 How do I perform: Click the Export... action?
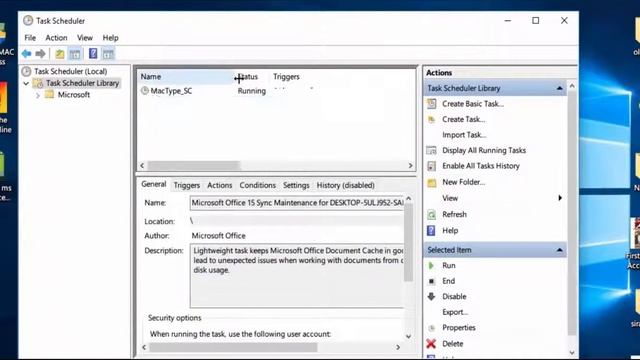(455, 312)
